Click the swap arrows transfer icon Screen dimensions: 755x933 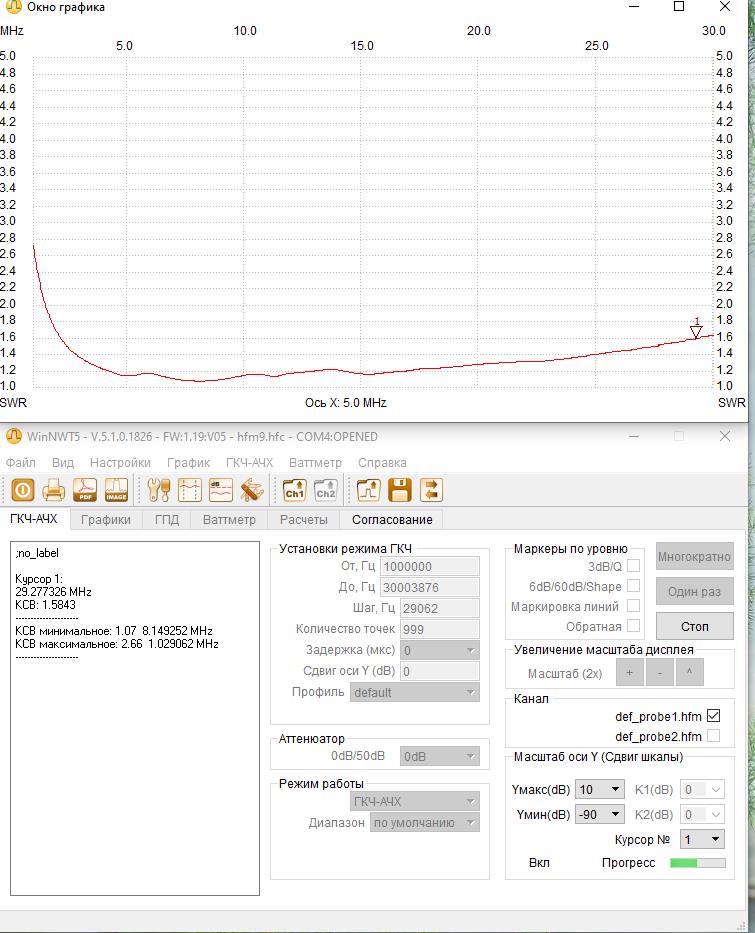coord(431,490)
